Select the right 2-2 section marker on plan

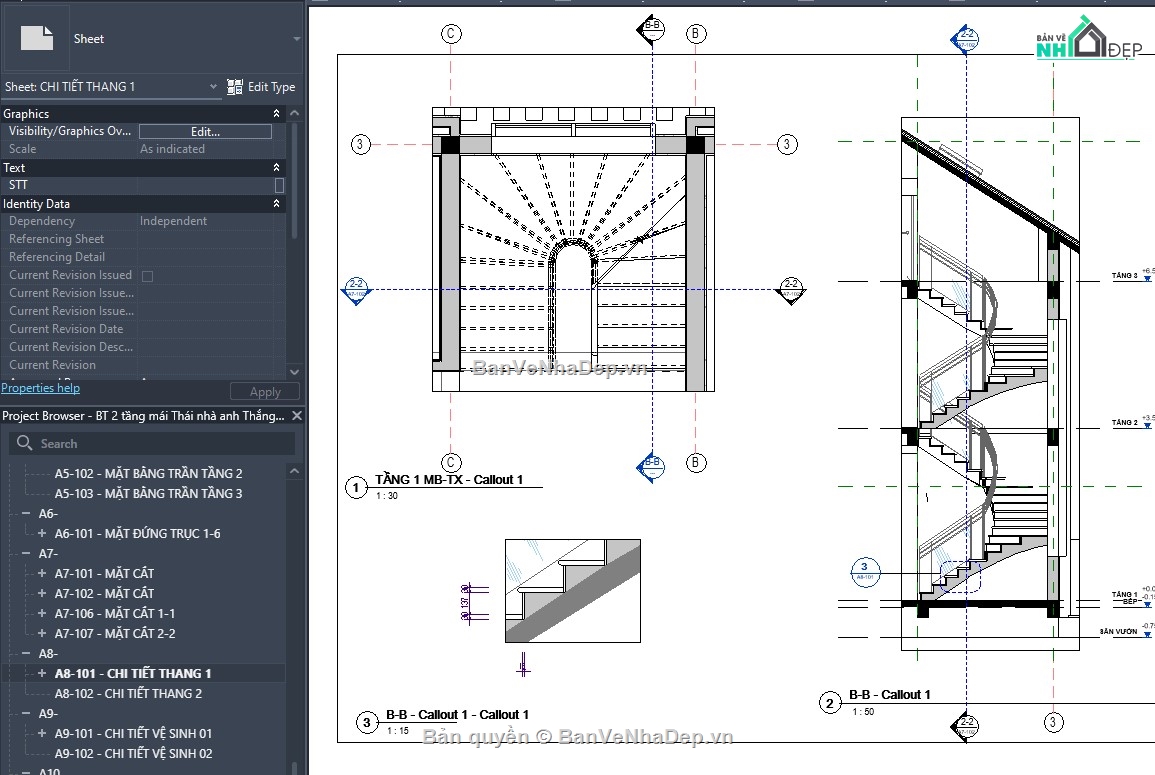click(x=790, y=290)
